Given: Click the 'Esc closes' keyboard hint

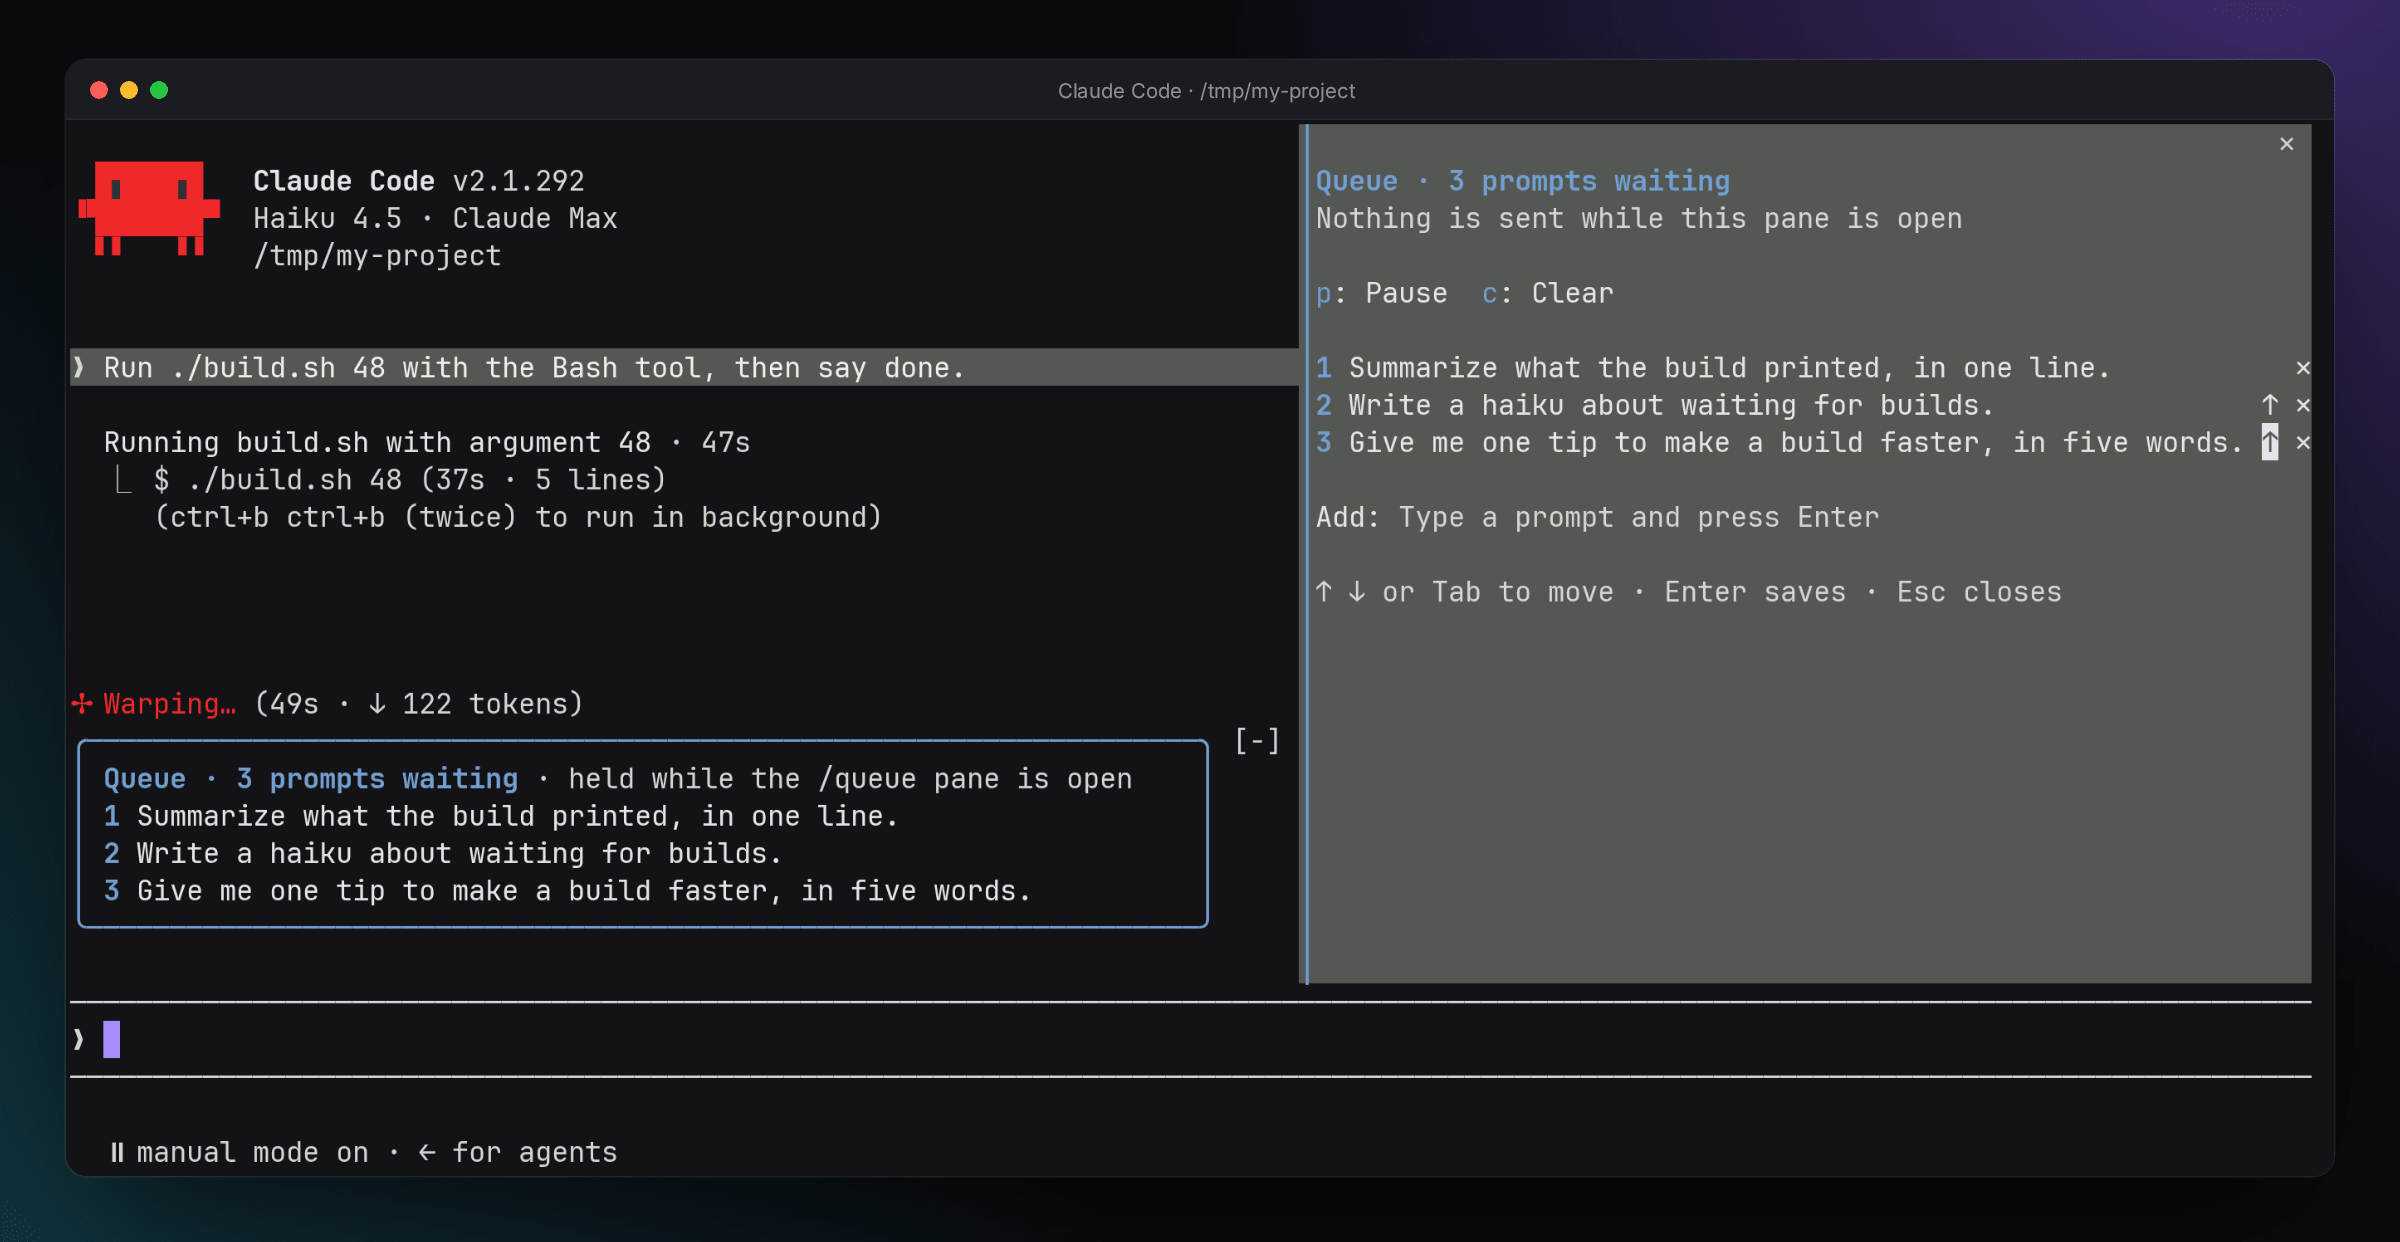Looking at the screenshot, I should [1979, 592].
